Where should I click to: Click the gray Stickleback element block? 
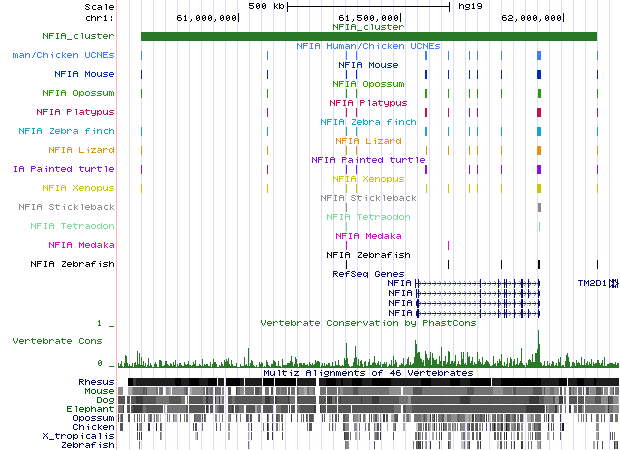point(539,207)
